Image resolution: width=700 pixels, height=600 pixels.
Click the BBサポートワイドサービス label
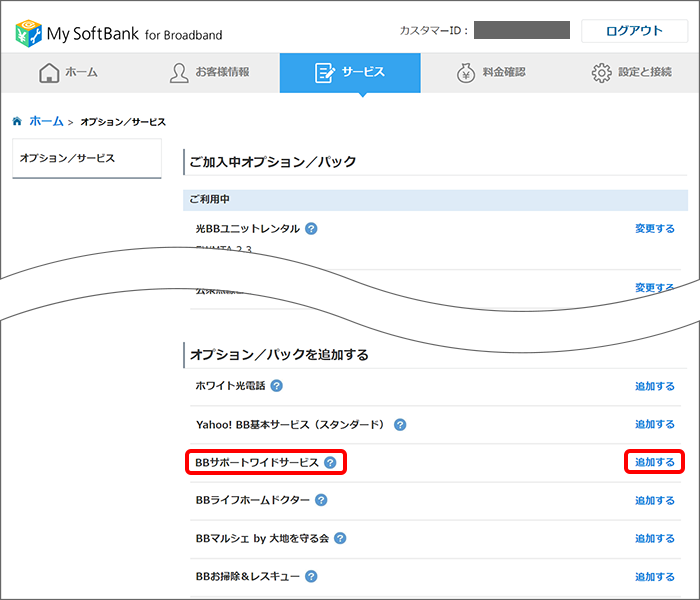click(x=257, y=462)
